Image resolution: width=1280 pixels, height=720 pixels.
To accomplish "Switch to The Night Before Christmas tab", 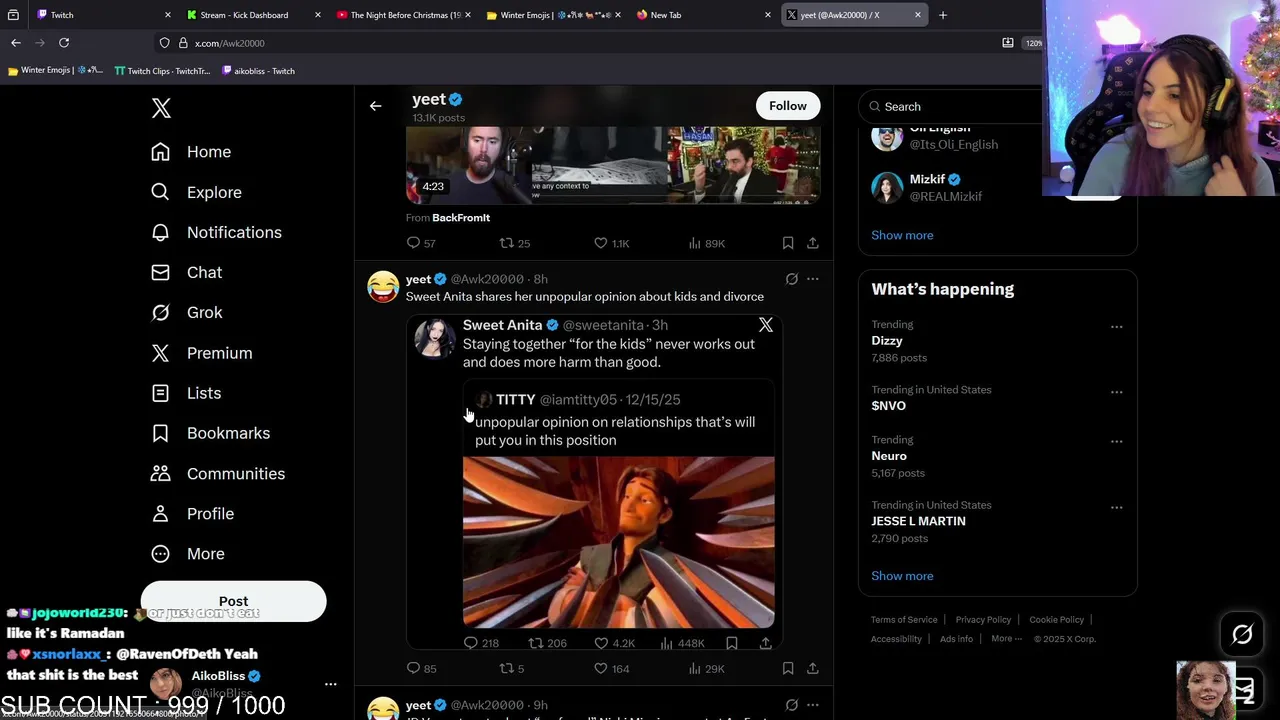I will click(x=405, y=15).
